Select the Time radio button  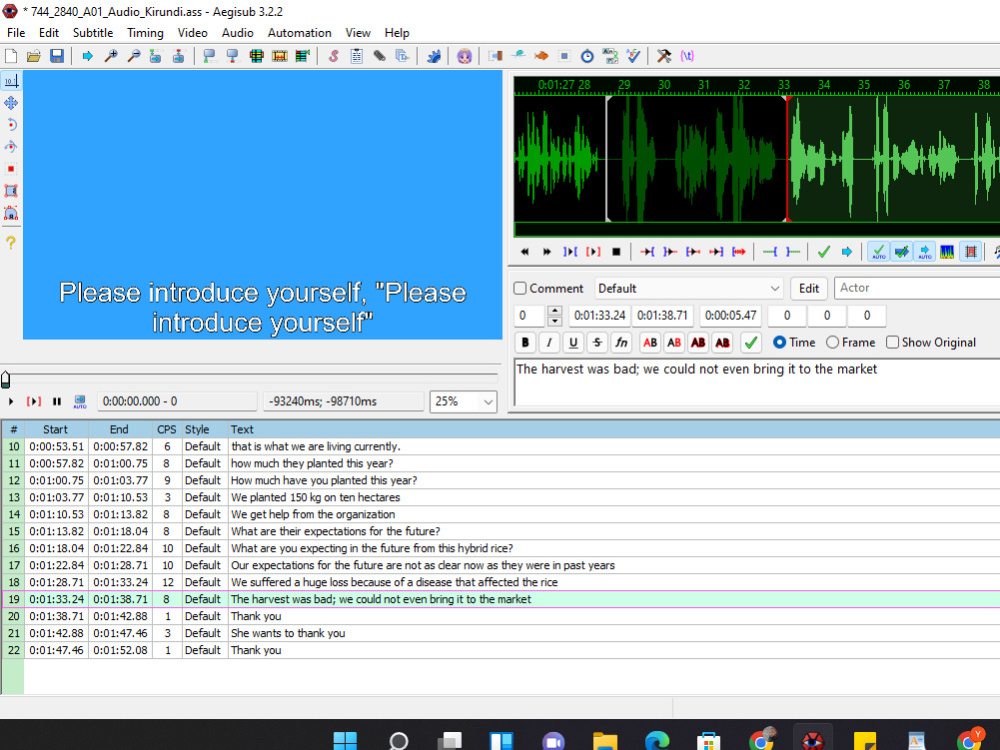pos(779,342)
